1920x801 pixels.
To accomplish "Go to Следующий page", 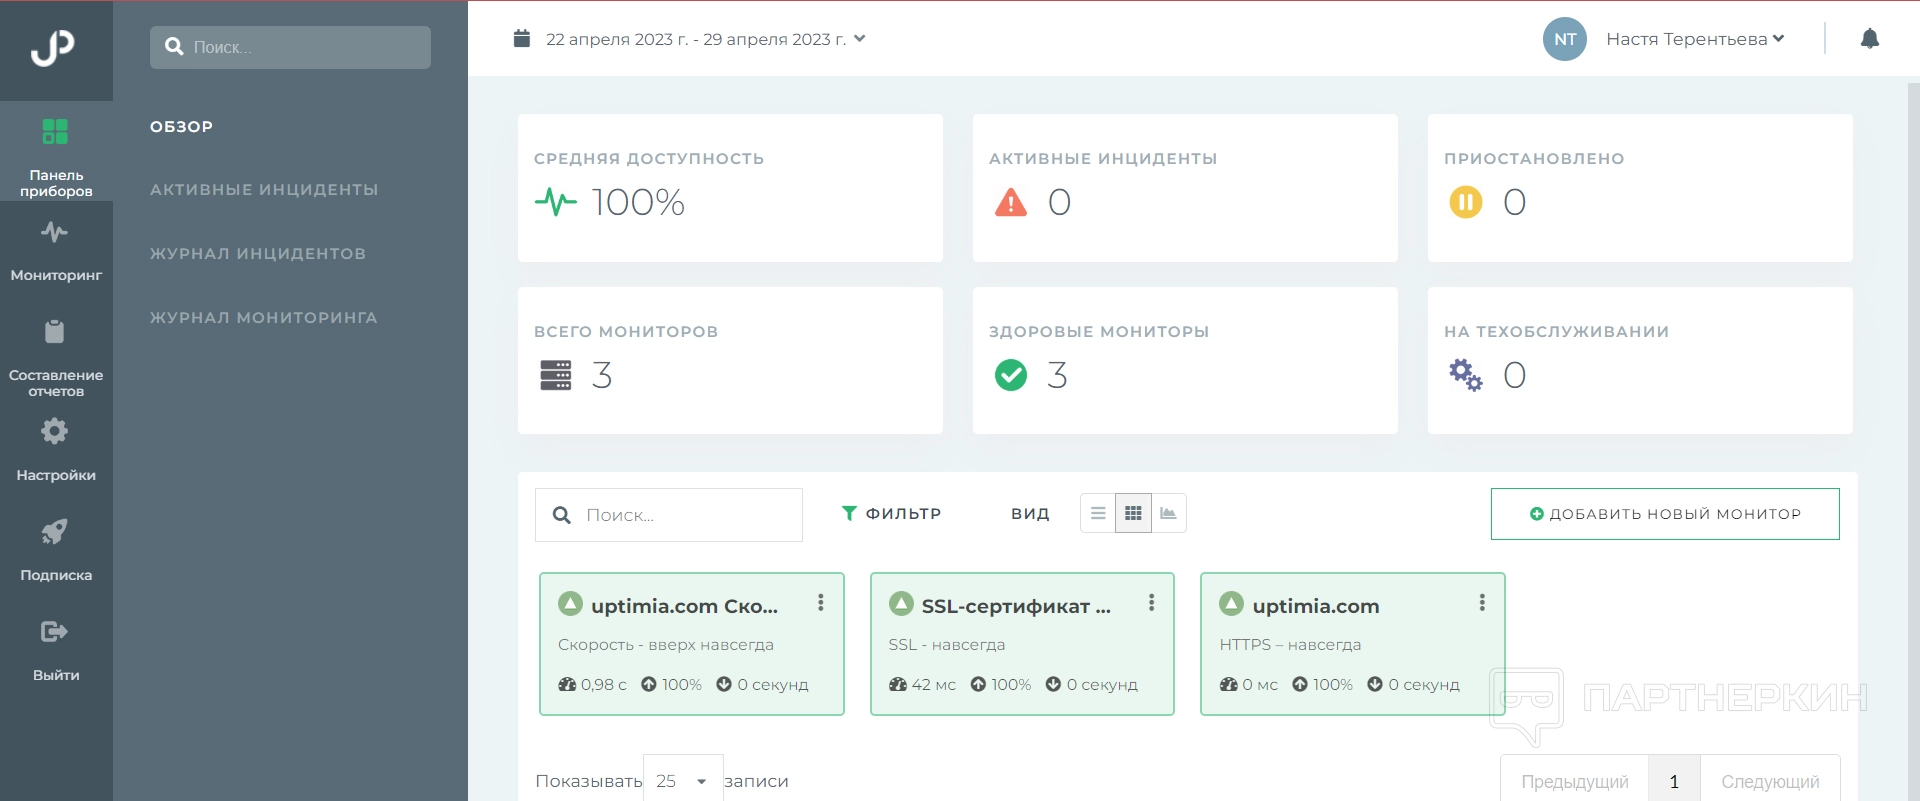I will click(1769, 781).
